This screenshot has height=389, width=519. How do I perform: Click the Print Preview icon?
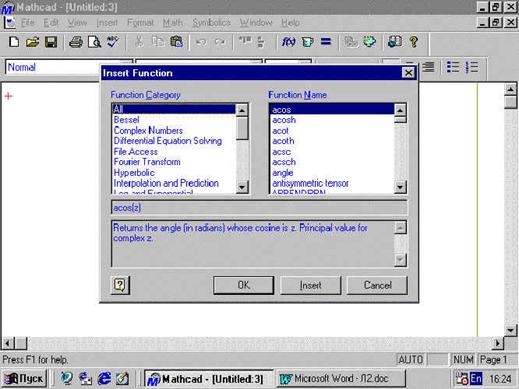point(94,42)
